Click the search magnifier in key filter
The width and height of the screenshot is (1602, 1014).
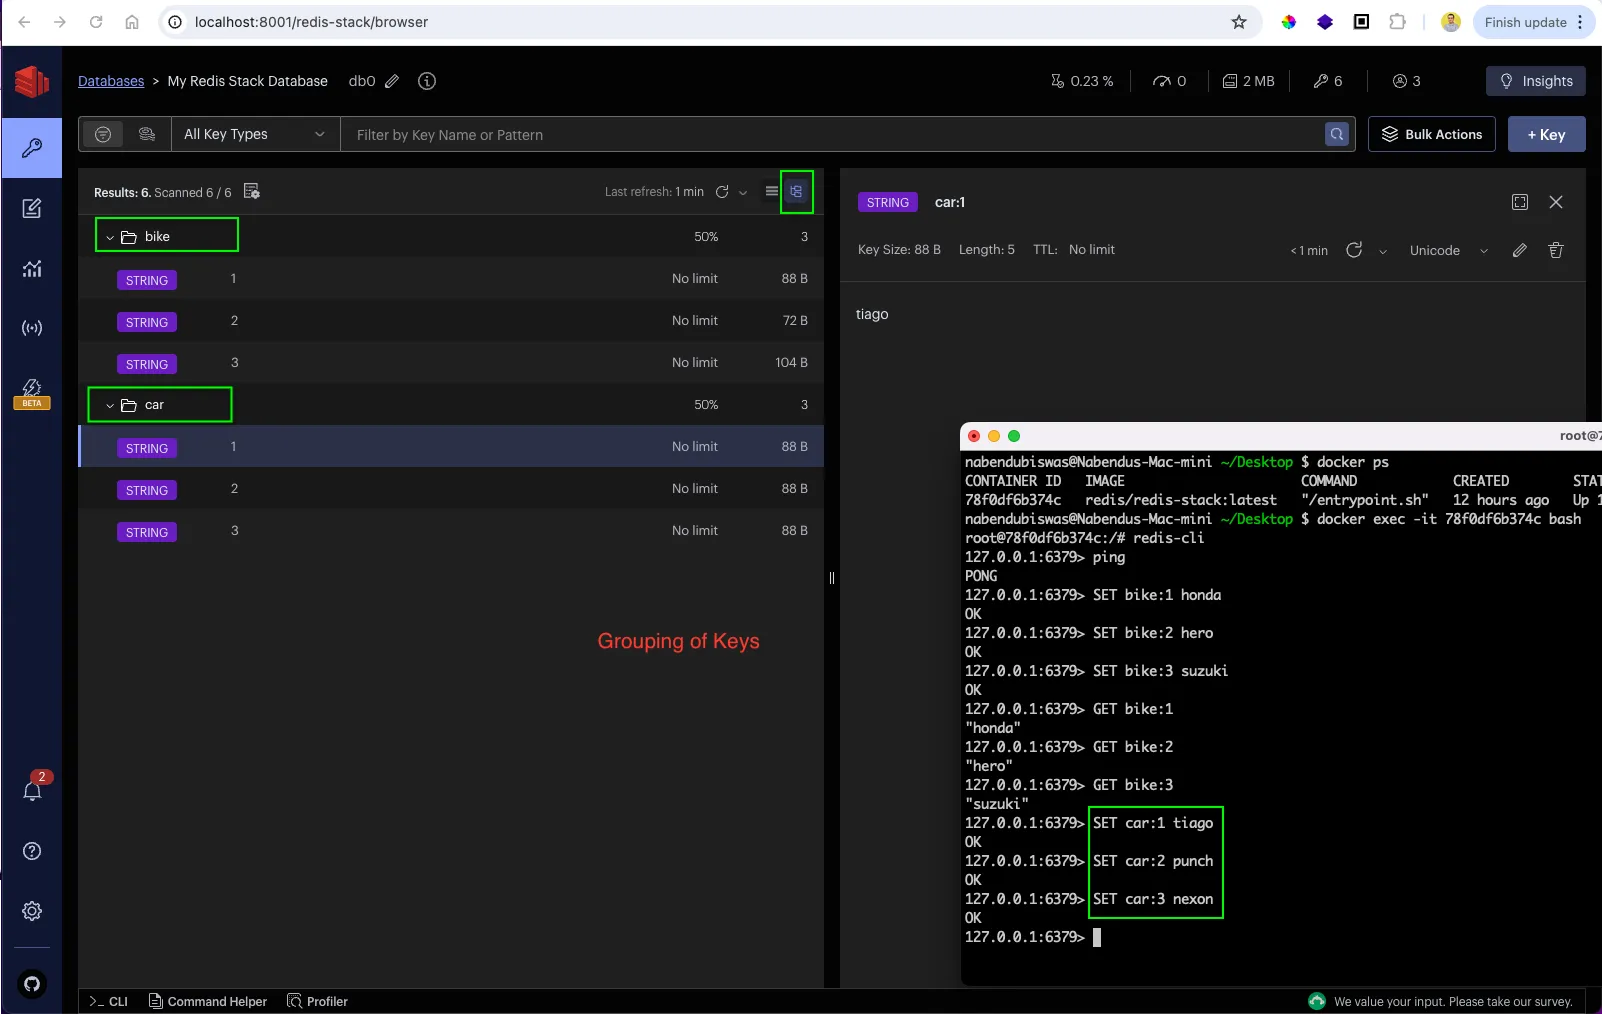point(1337,134)
